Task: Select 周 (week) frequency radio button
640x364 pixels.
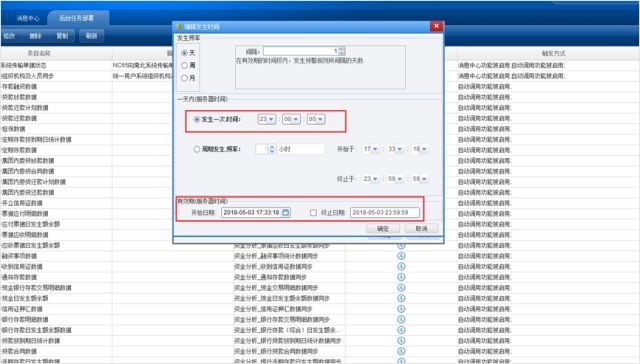Action: pyautogui.click(x=184, y=65)
